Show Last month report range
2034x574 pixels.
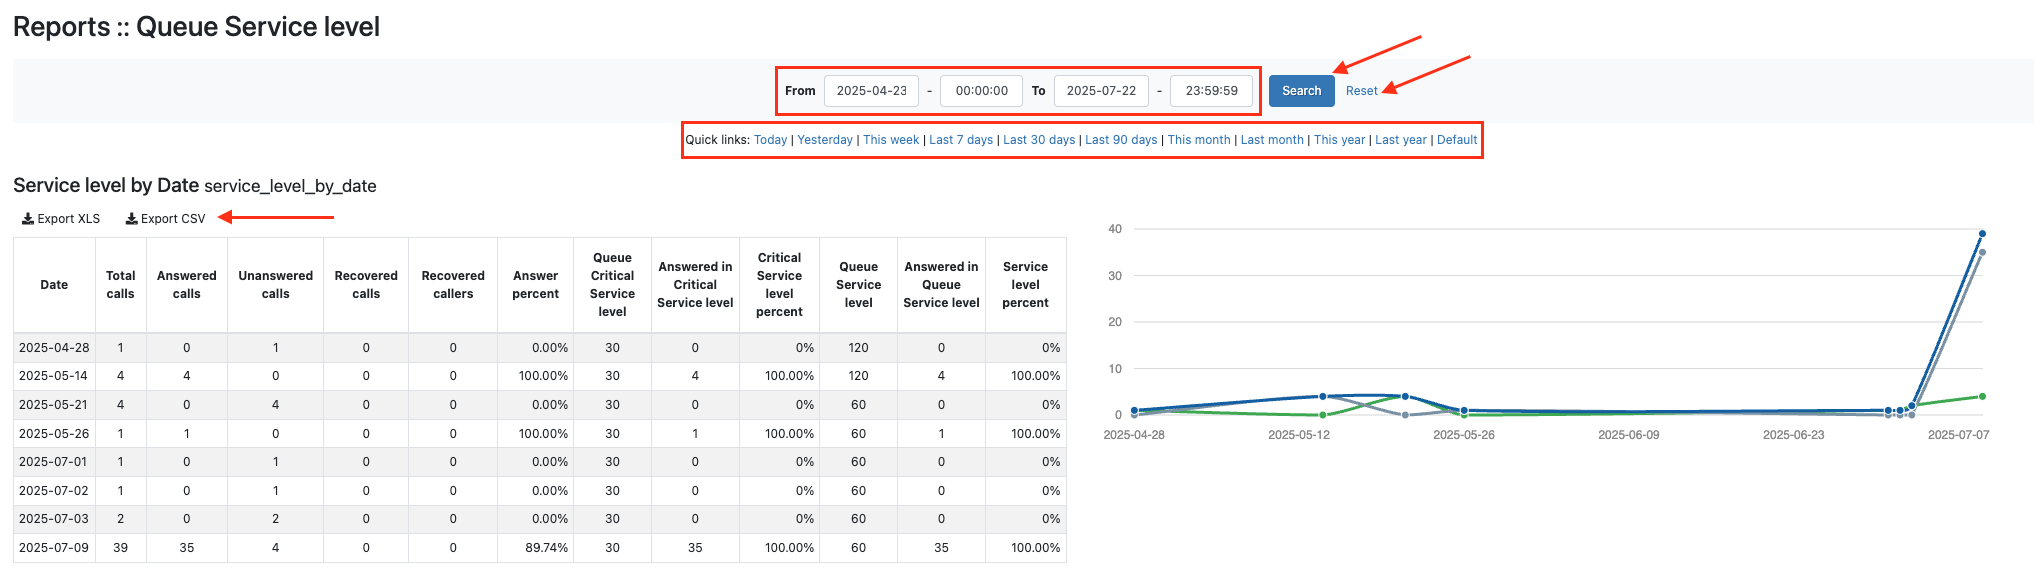click(x=1272, y=140)
